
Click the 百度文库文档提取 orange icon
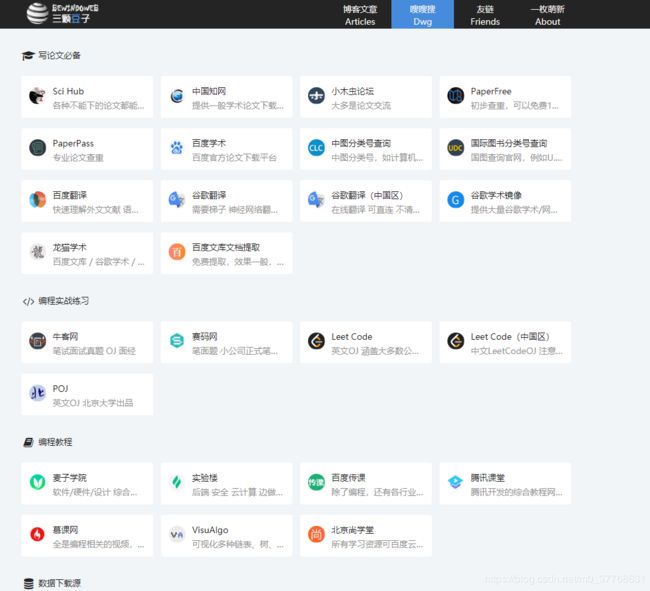pos(177,252)
